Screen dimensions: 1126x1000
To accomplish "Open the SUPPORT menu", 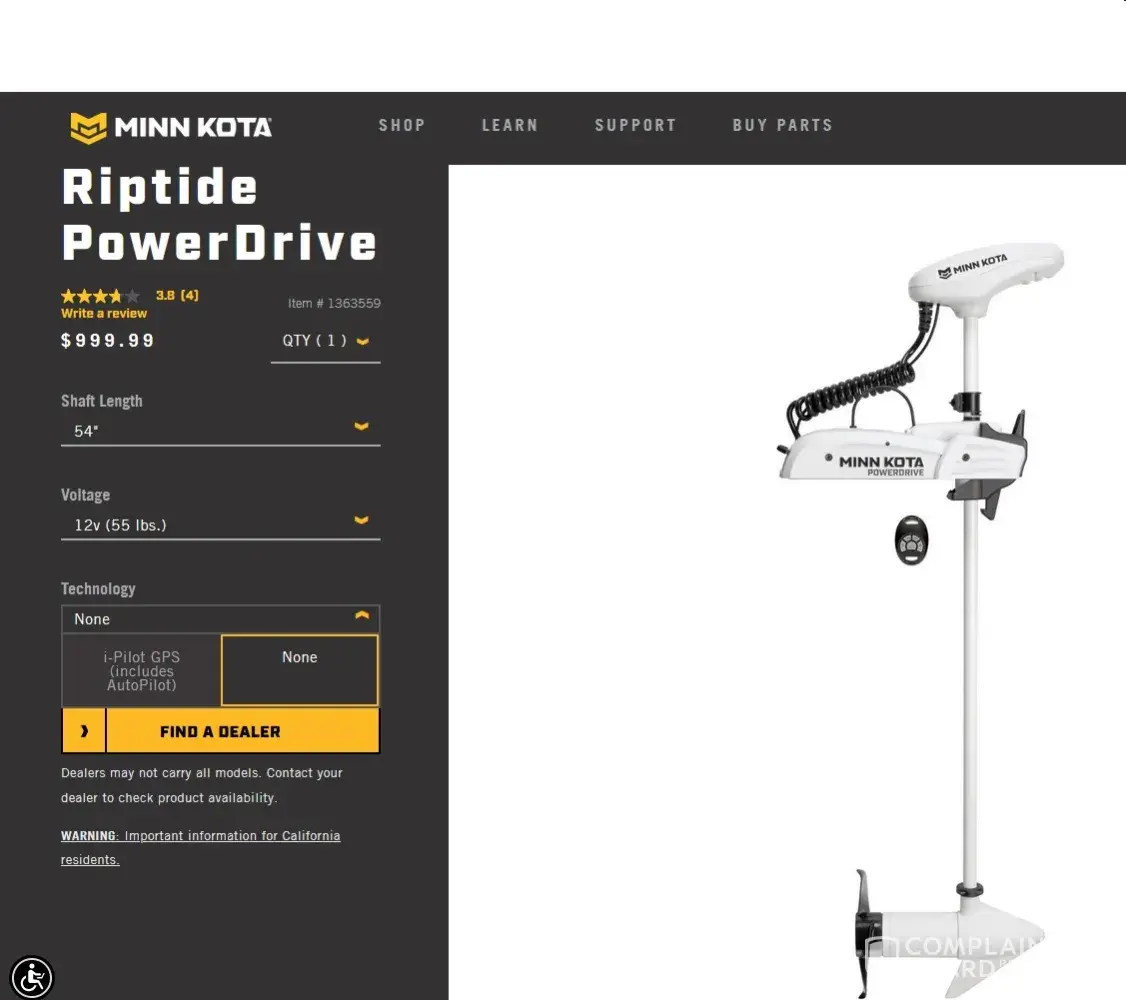I will coord(636,125).
